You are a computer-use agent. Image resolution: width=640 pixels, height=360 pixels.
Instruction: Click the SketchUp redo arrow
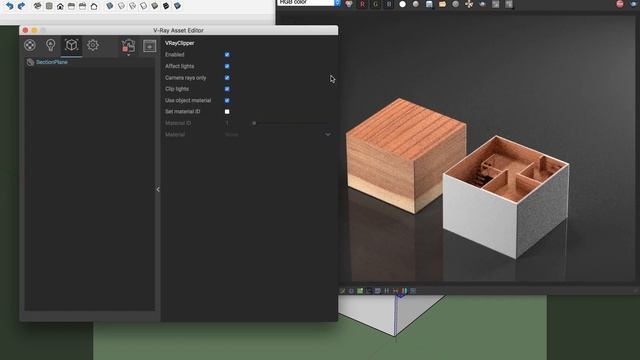pyautogui.click(x=21, y=6)
